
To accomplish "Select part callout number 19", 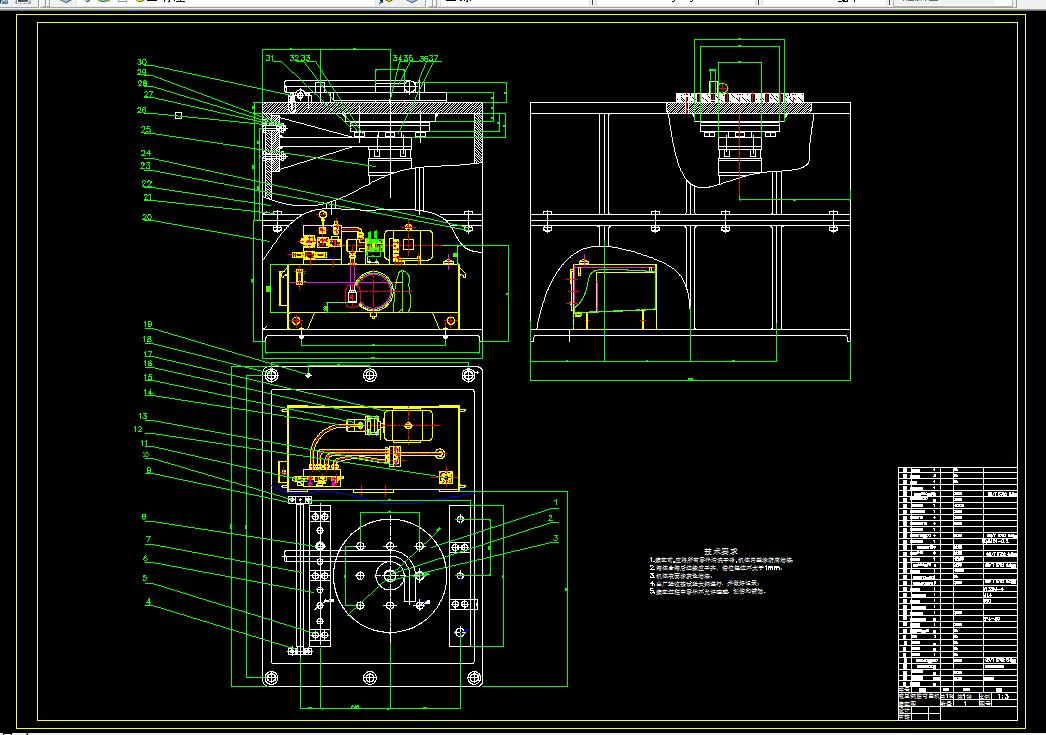I will pos(147,325).
